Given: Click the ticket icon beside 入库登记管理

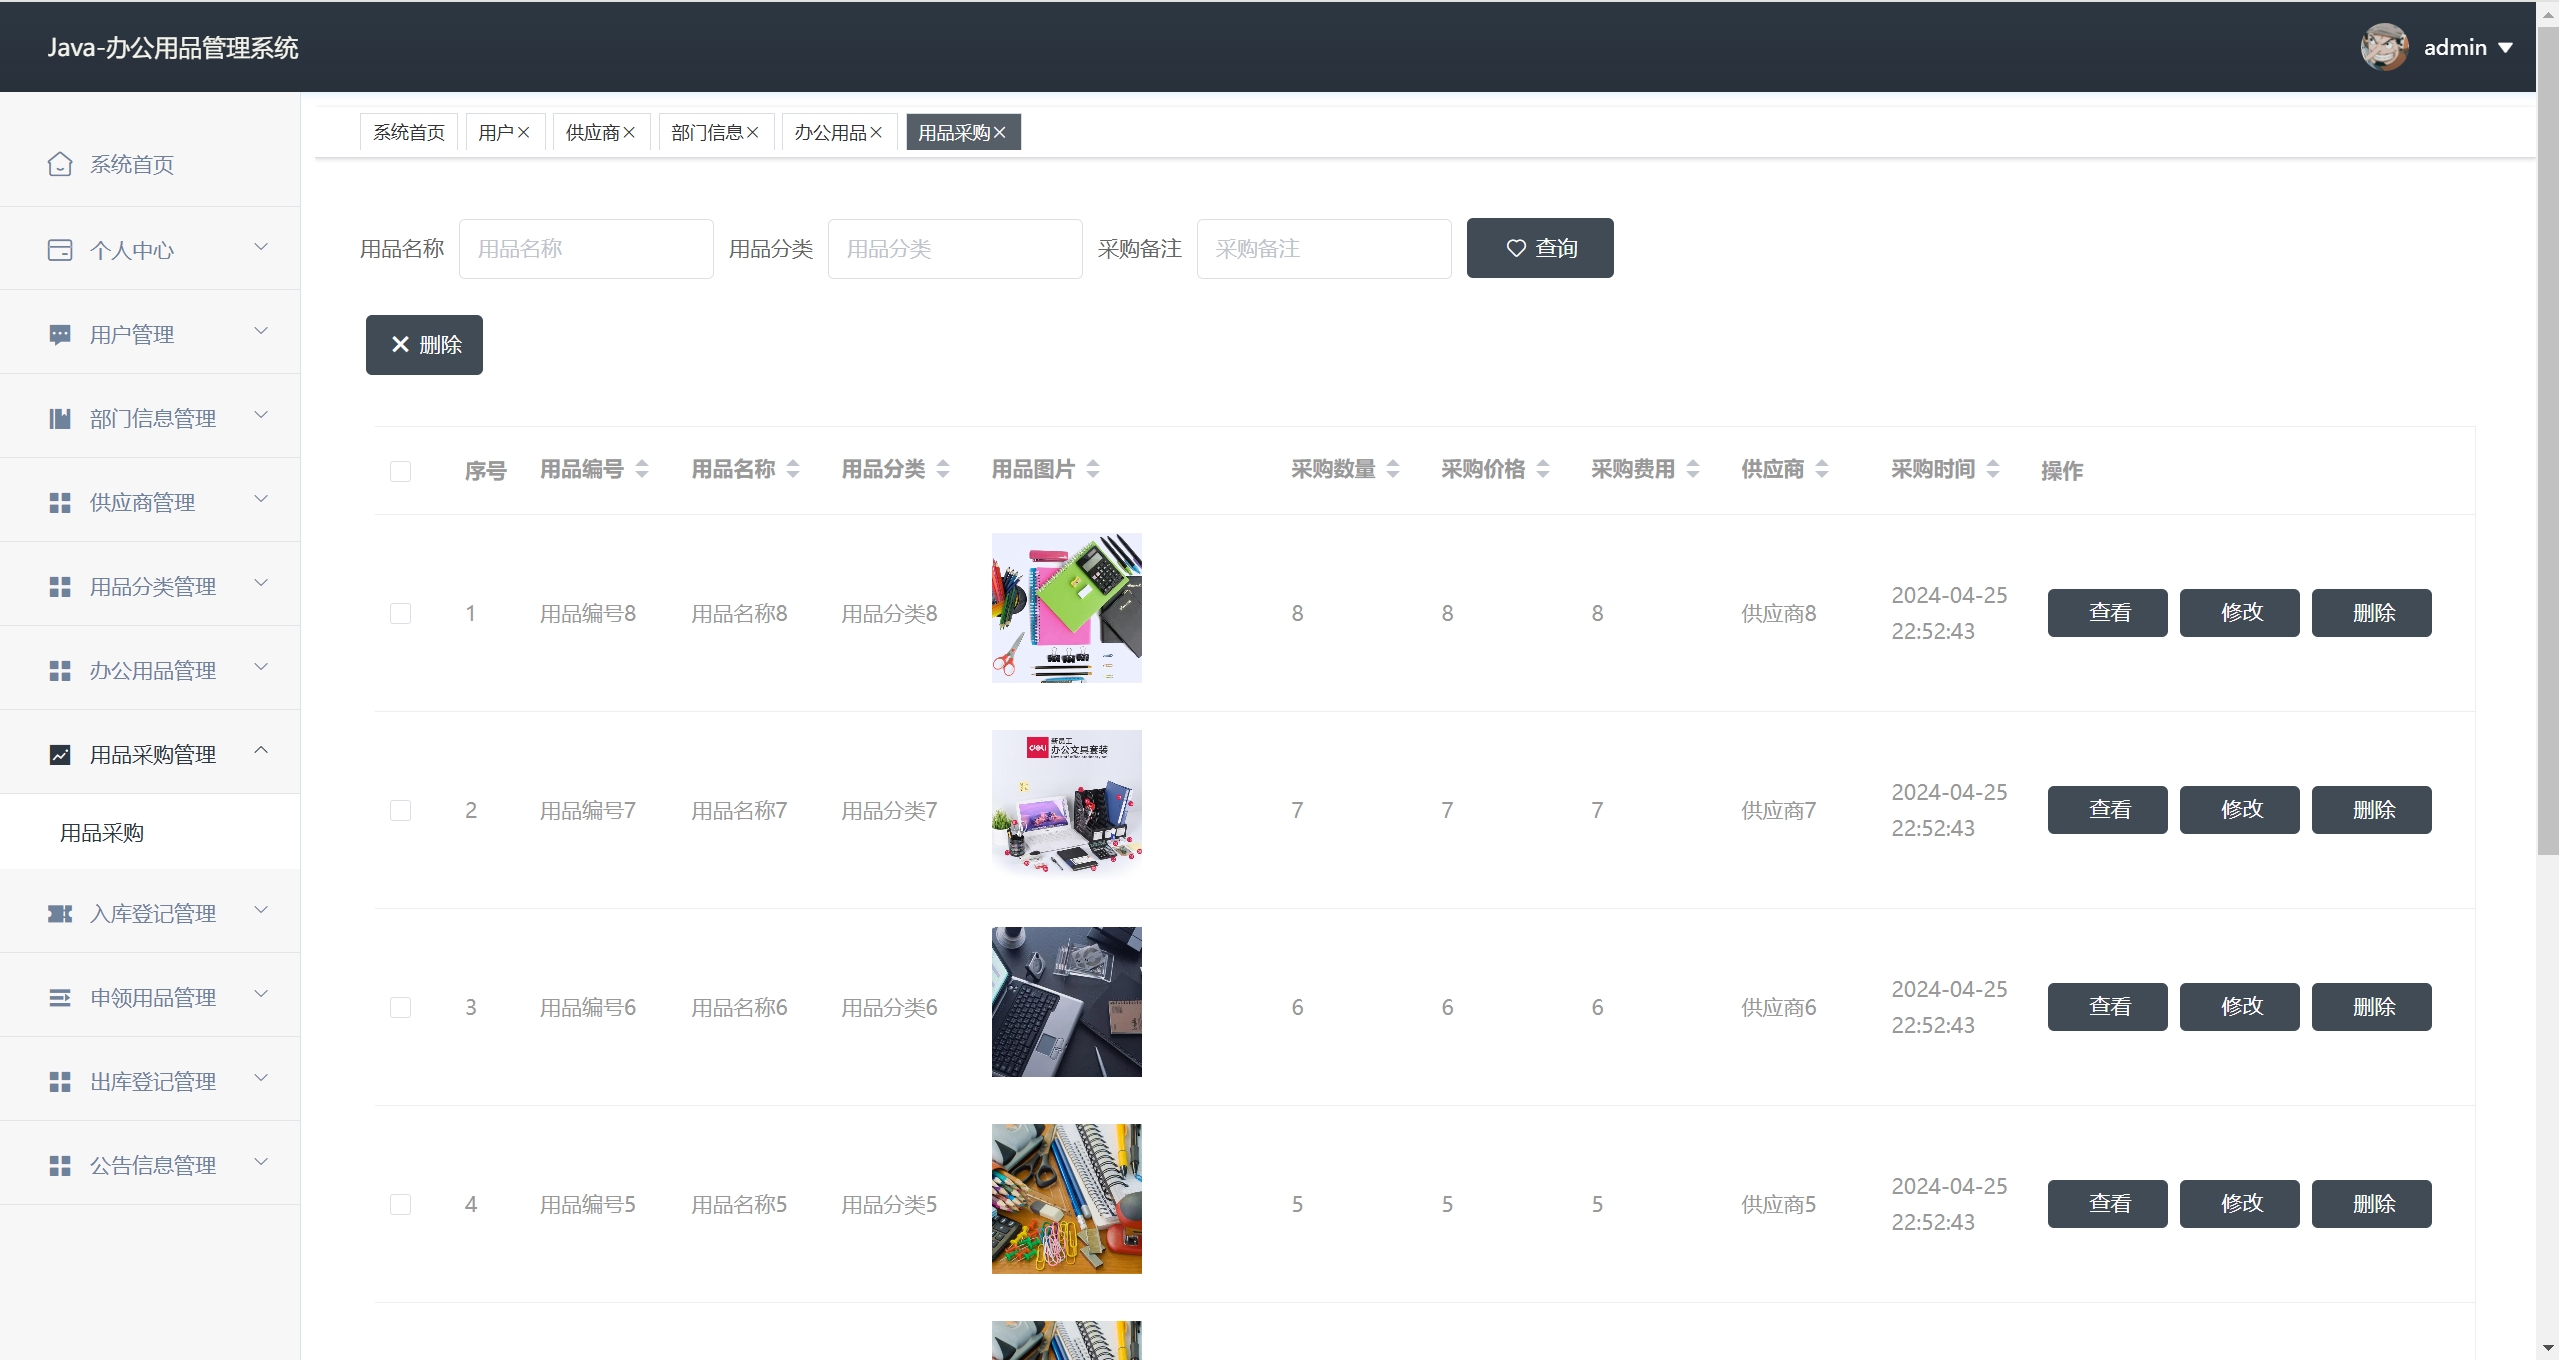Looking at the screenshot, I should (x=60, y=913).
